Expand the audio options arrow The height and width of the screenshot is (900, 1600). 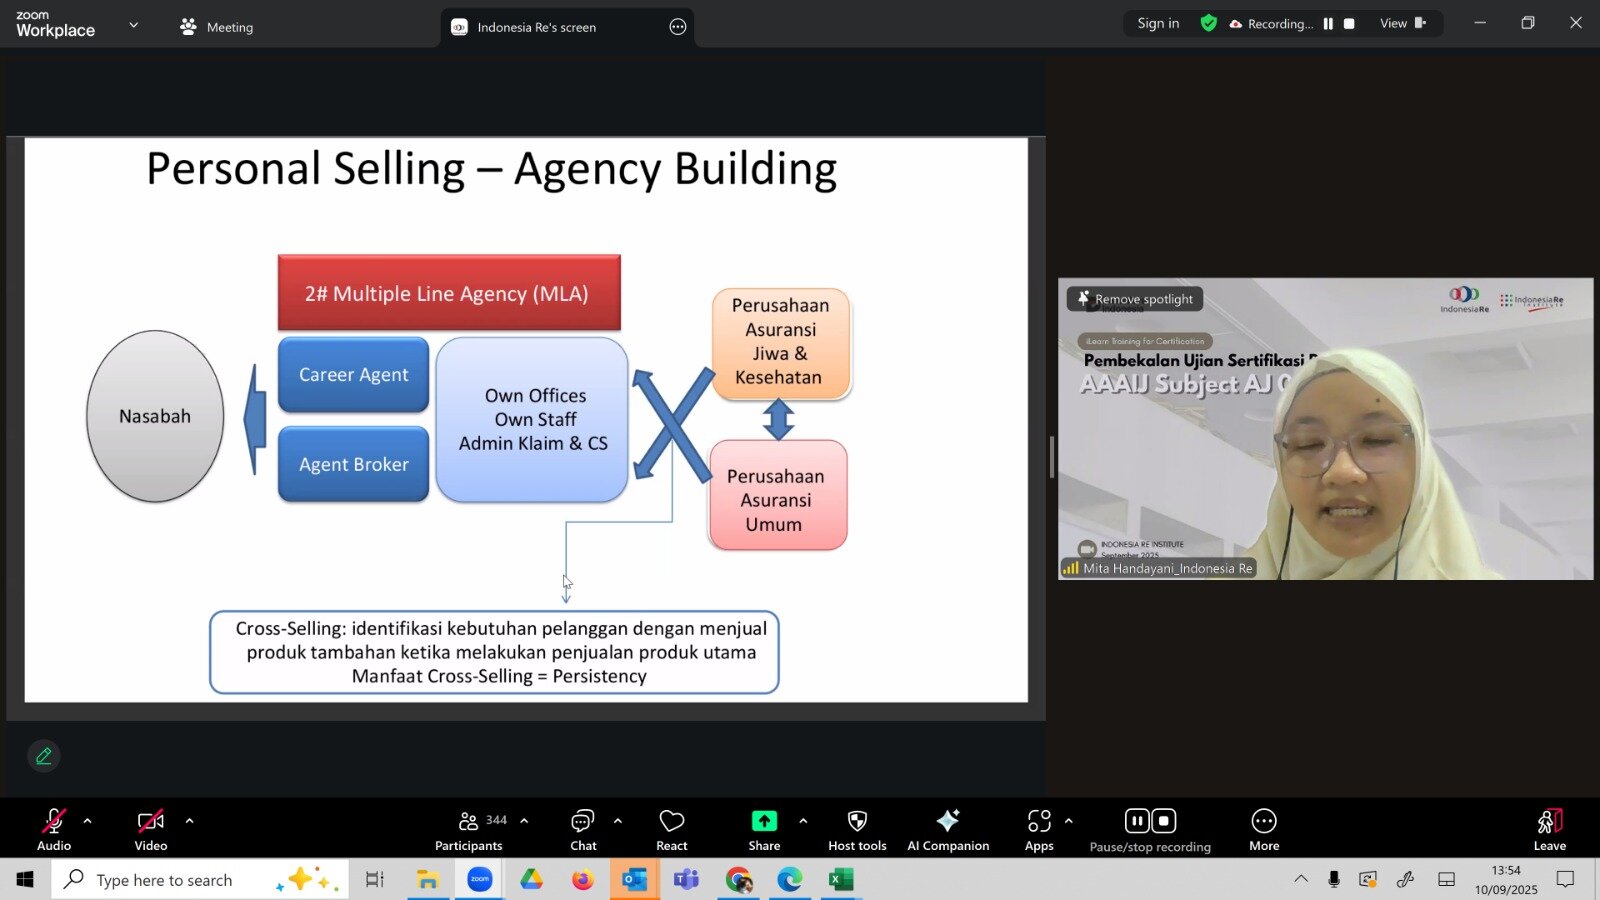pos(88,821)
